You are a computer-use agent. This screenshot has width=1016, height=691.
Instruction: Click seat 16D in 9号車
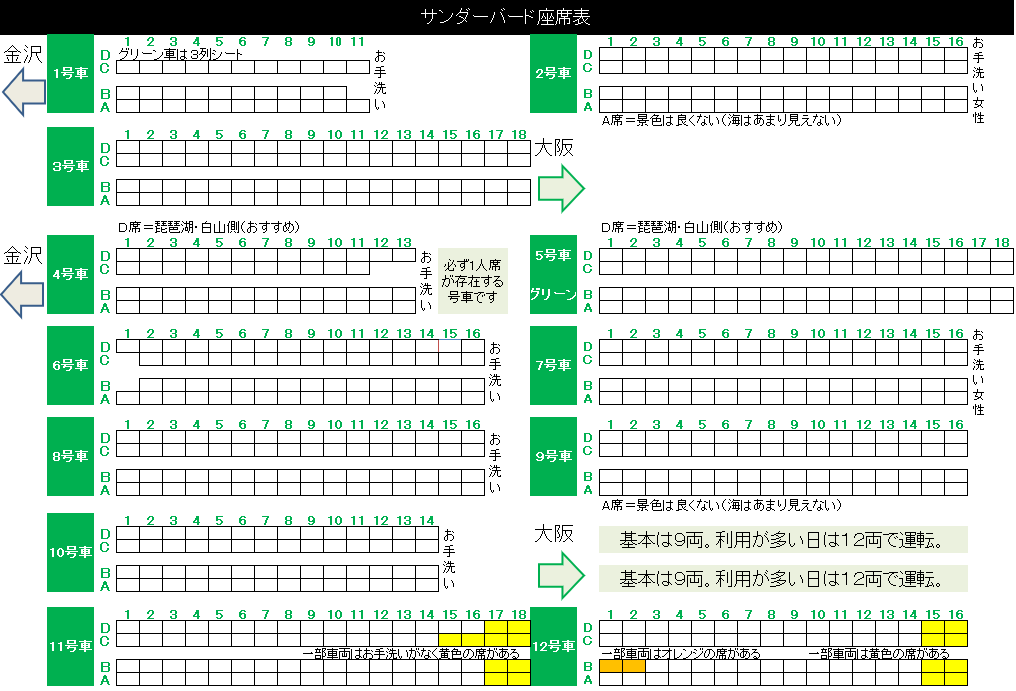(x=956, y=438)
